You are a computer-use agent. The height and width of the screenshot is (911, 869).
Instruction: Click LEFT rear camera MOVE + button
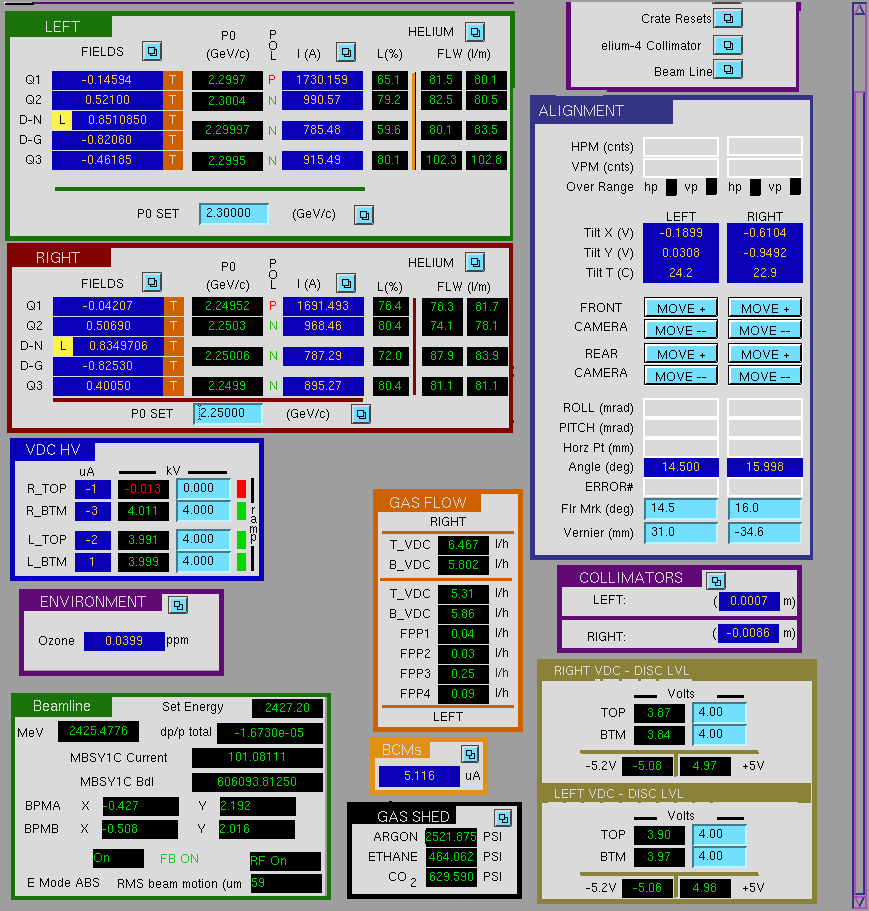(681, 354)
